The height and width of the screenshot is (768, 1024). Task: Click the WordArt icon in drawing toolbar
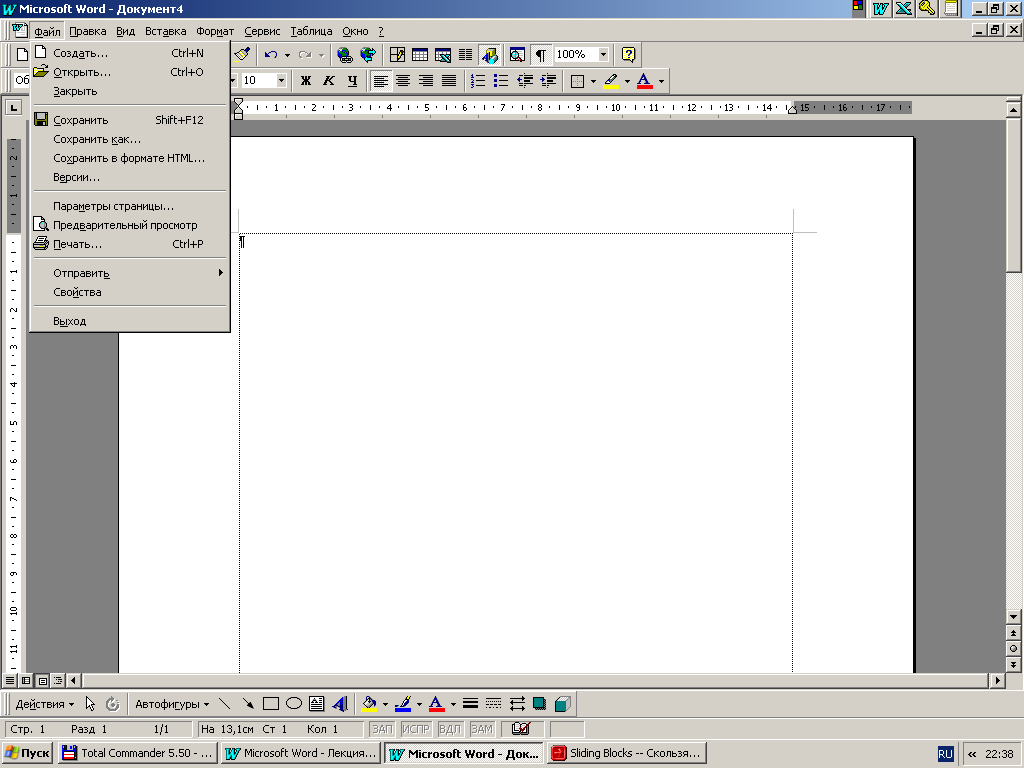point(340,703)
